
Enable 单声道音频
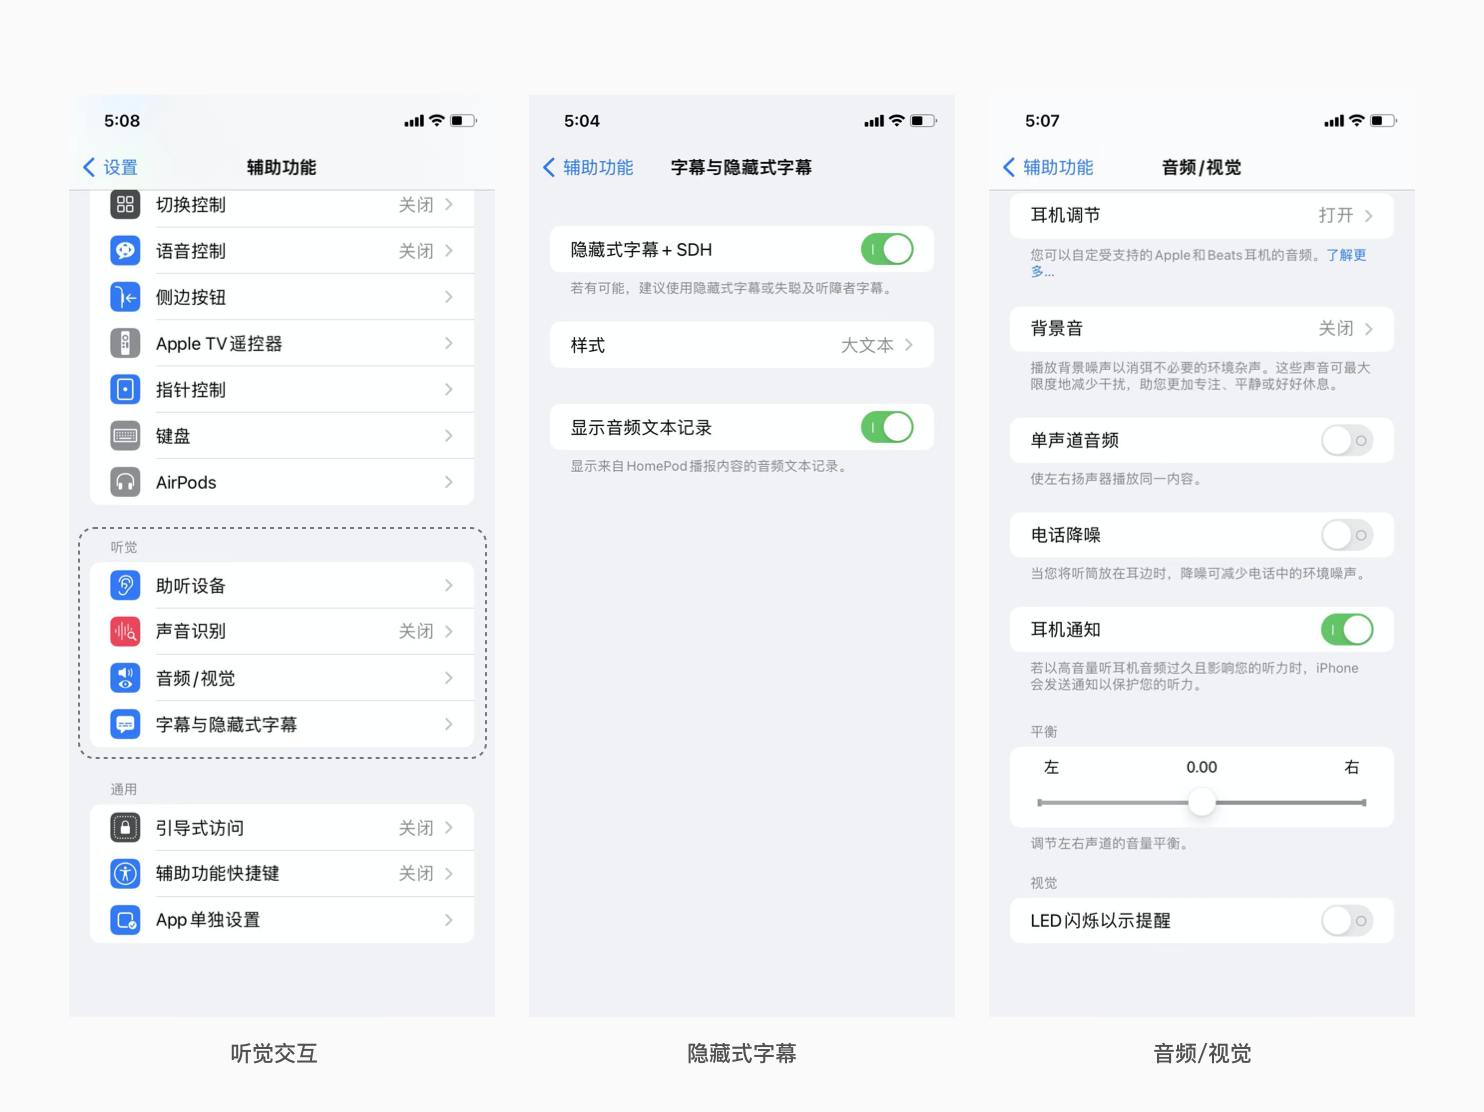point(1346,440)
